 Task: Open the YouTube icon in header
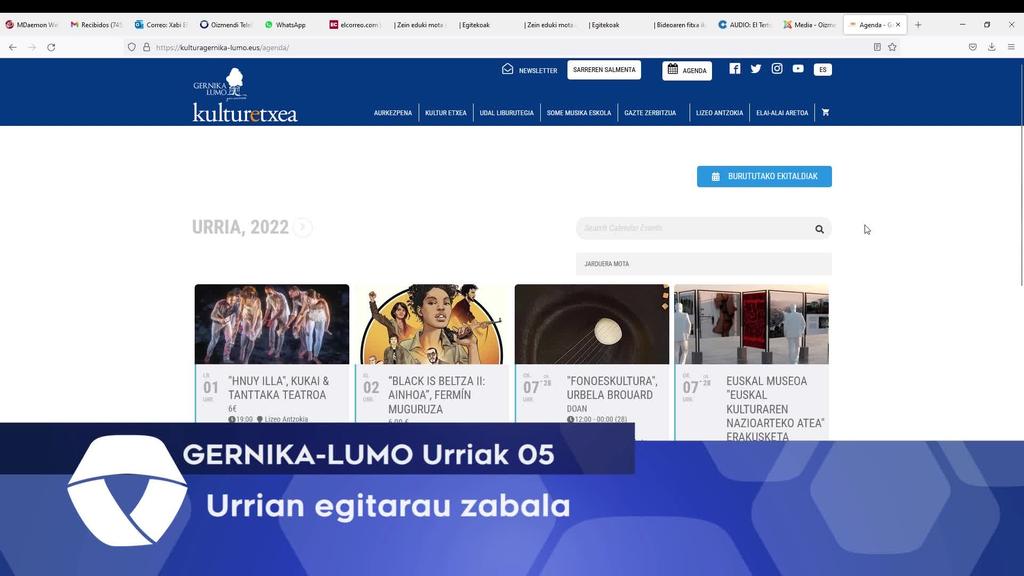click(798, 69)
